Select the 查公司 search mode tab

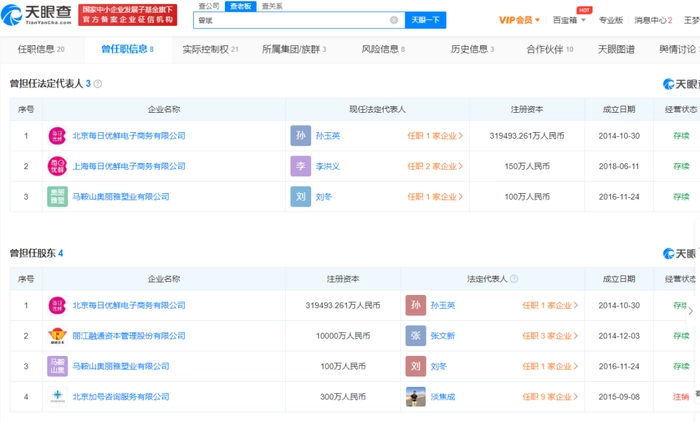click(209, 6)
